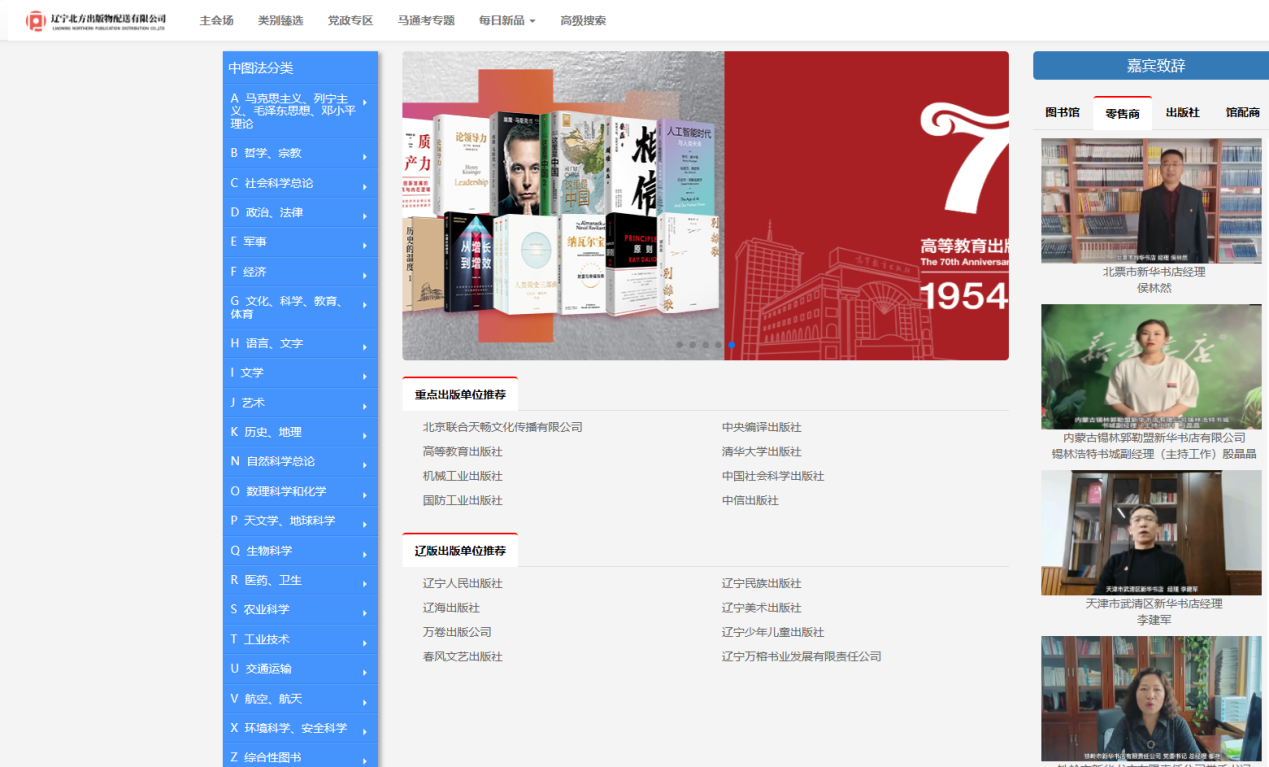Screen dimensions: 1269x767
Task: Visit the 辽宁人民出版社 publisher link
Action: [x=462, y=584]
